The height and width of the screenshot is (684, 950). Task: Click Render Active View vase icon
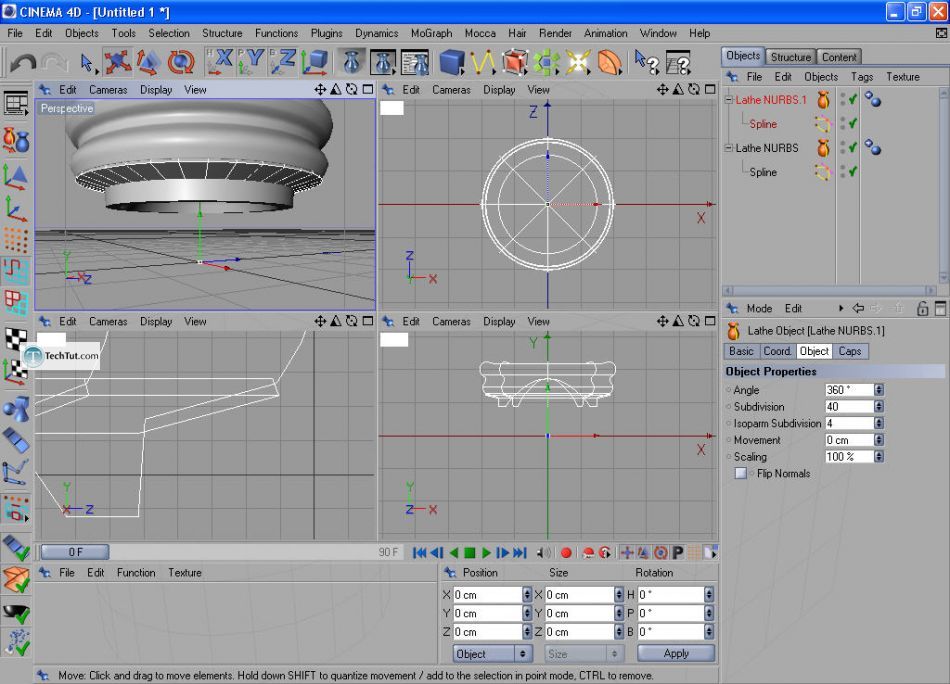click(352, 62)
